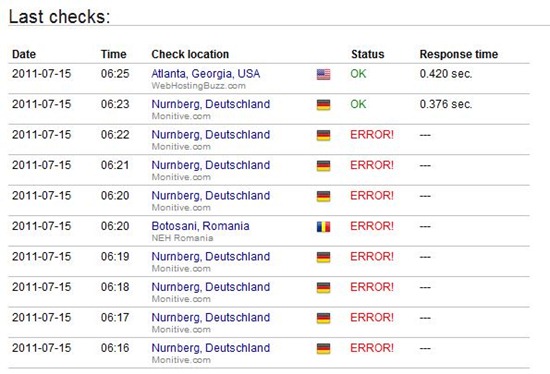Click the German flag on 06:21 row

pyautogui.click(x=323, y=166)
